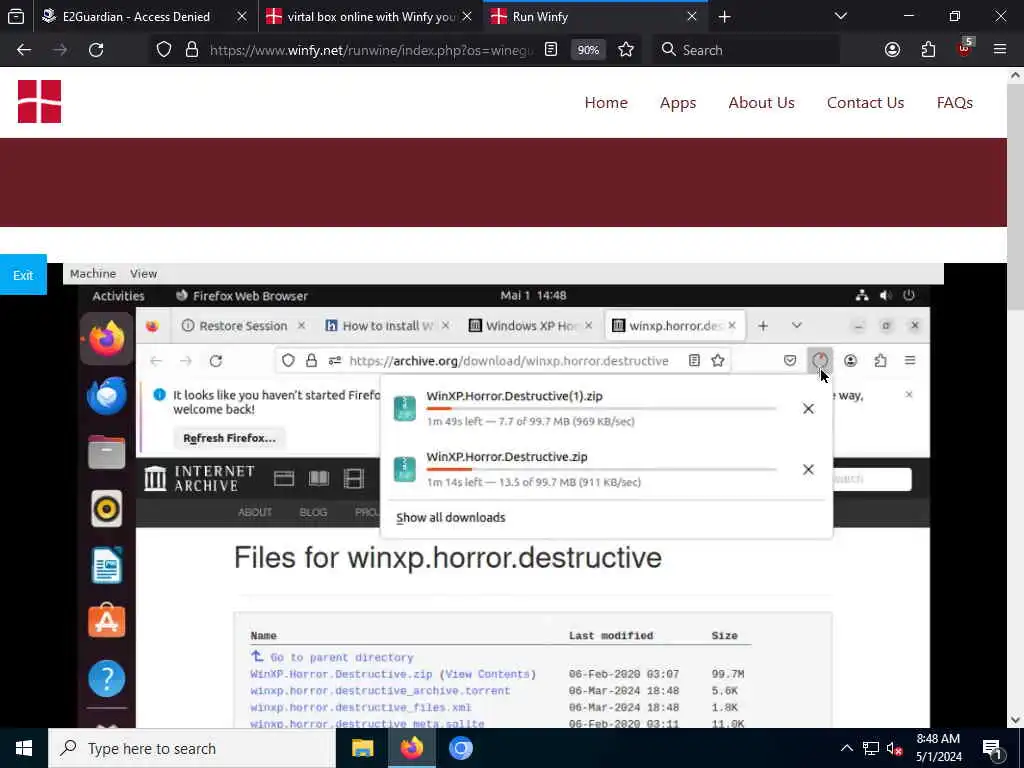Click Activities in Ubuntu top bar

click(118, 296)
